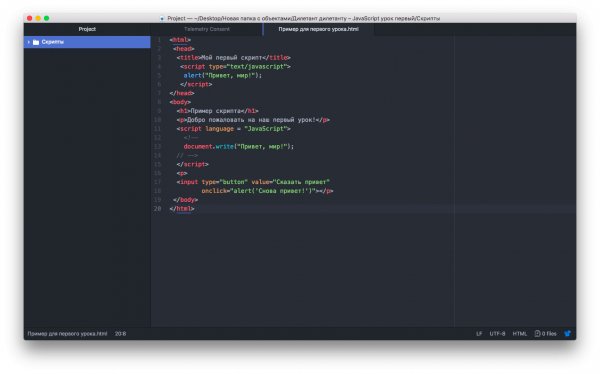Click line number 11 in the gutter
This screenshot has width=600, height=374.
point(157,129)
